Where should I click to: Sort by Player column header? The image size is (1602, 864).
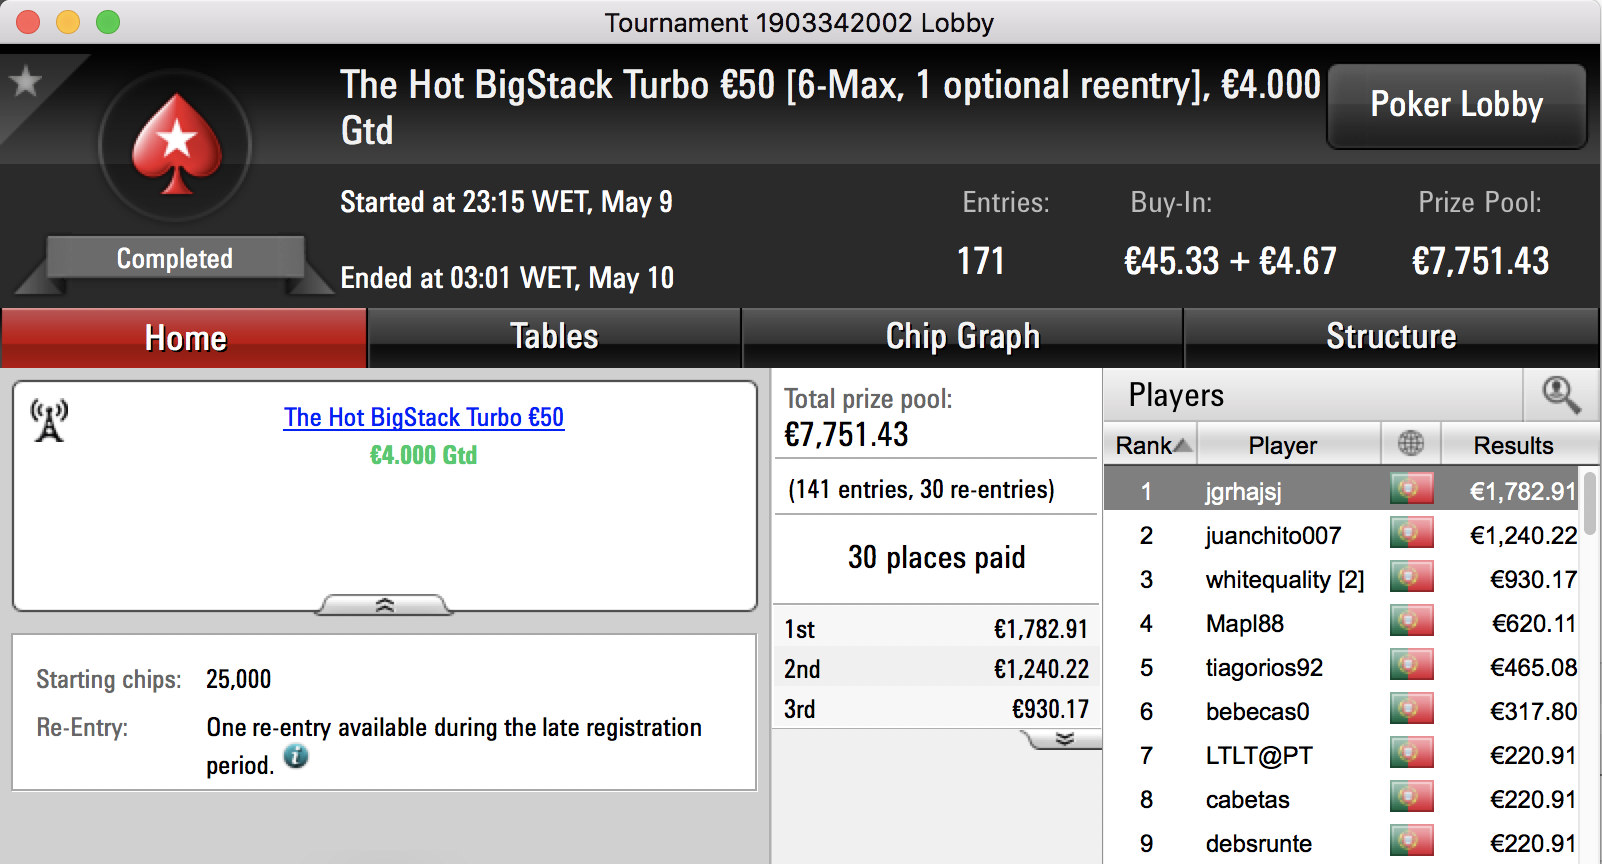click(1283, 444)
